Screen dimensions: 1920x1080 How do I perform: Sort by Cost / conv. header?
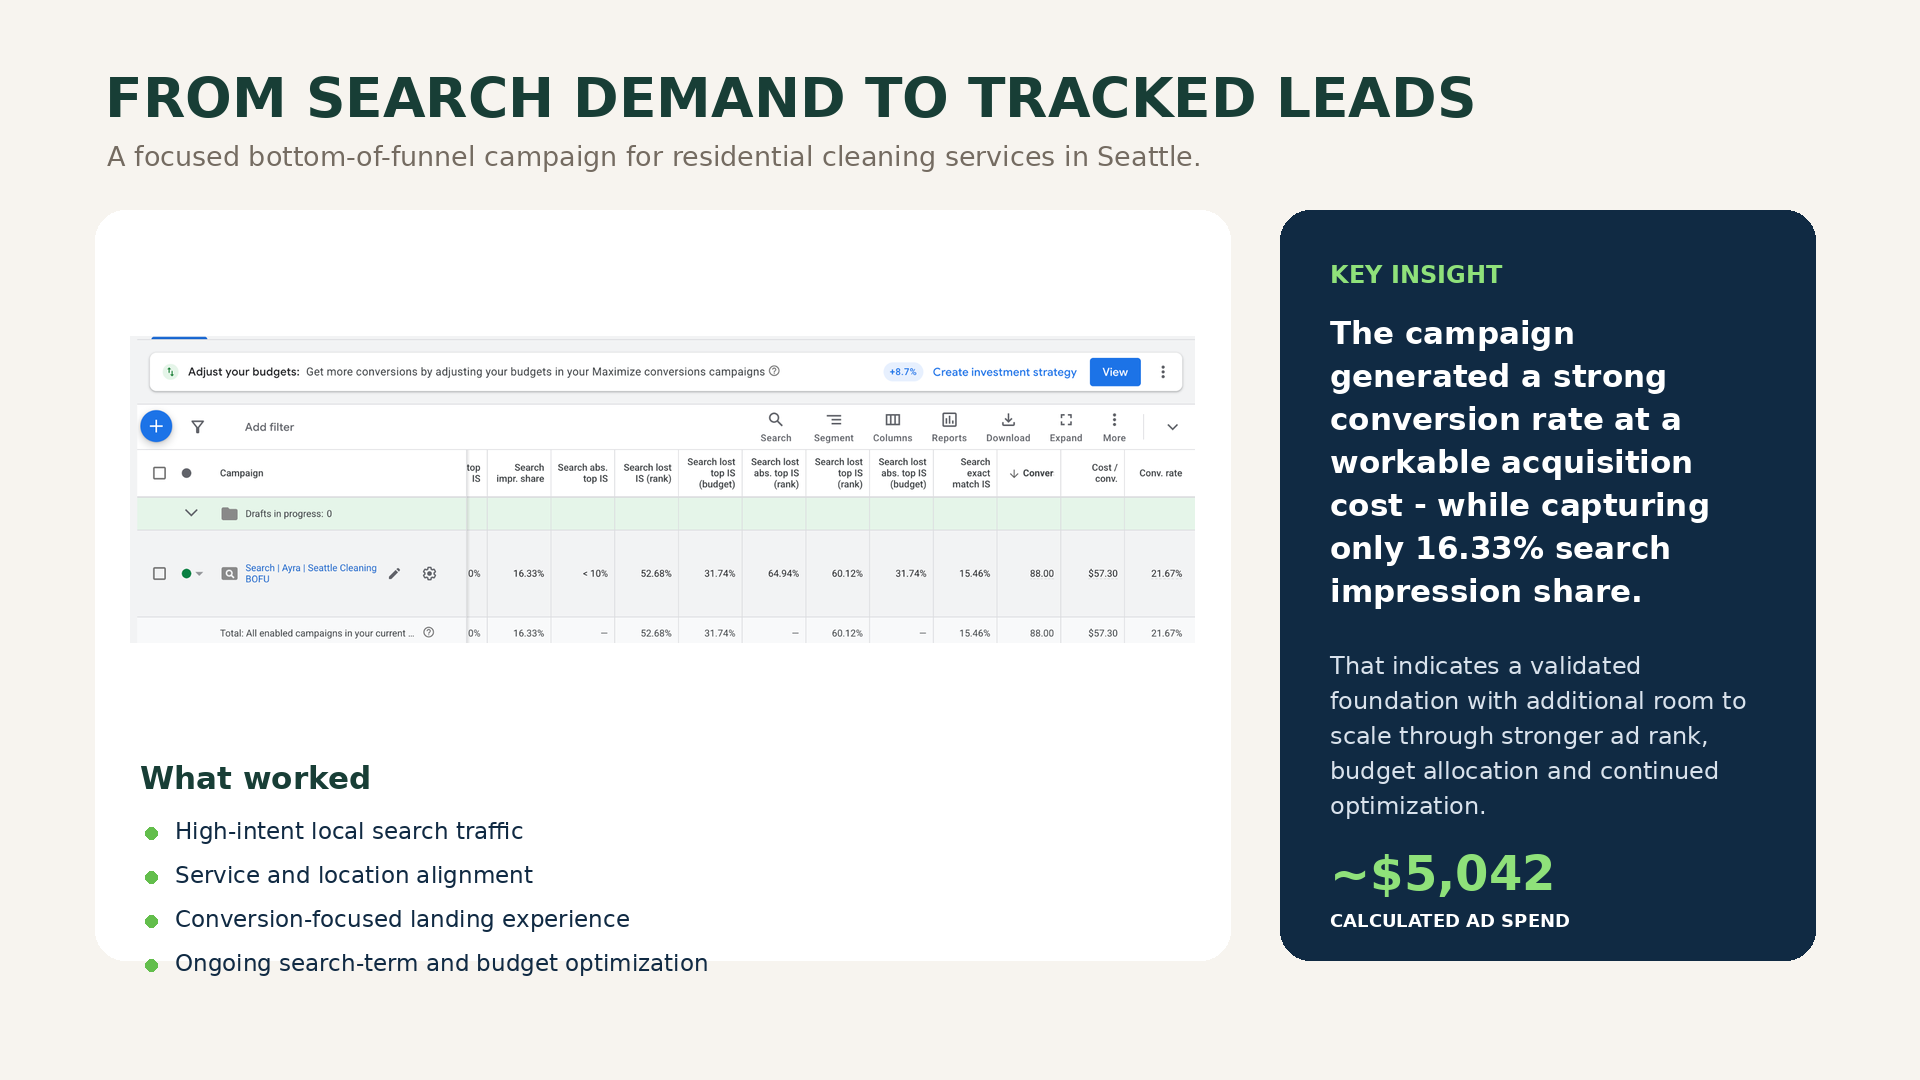click(x=1104, y=473)
